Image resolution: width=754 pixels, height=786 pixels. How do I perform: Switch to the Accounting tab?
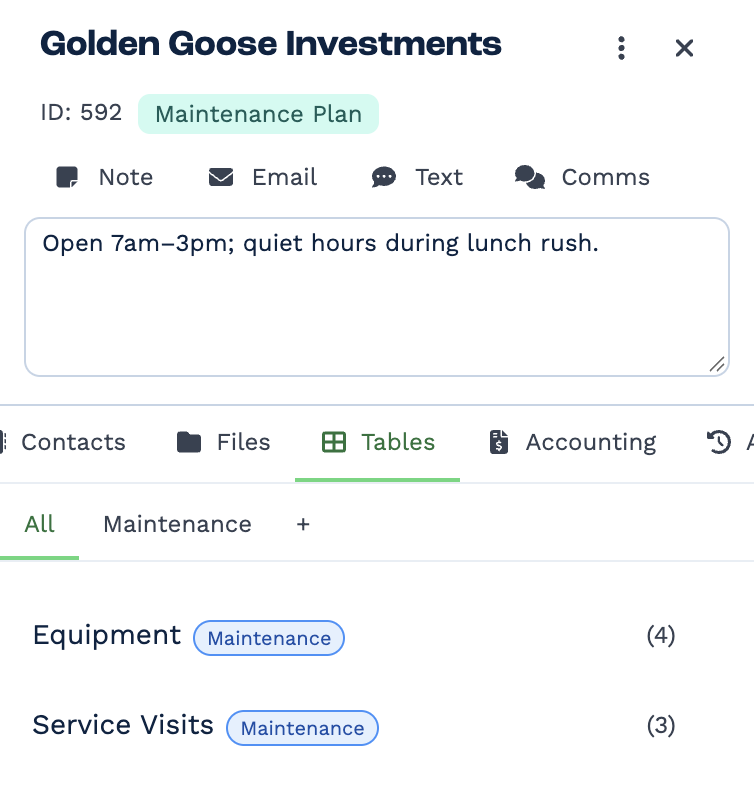click(x=573, y=443)
